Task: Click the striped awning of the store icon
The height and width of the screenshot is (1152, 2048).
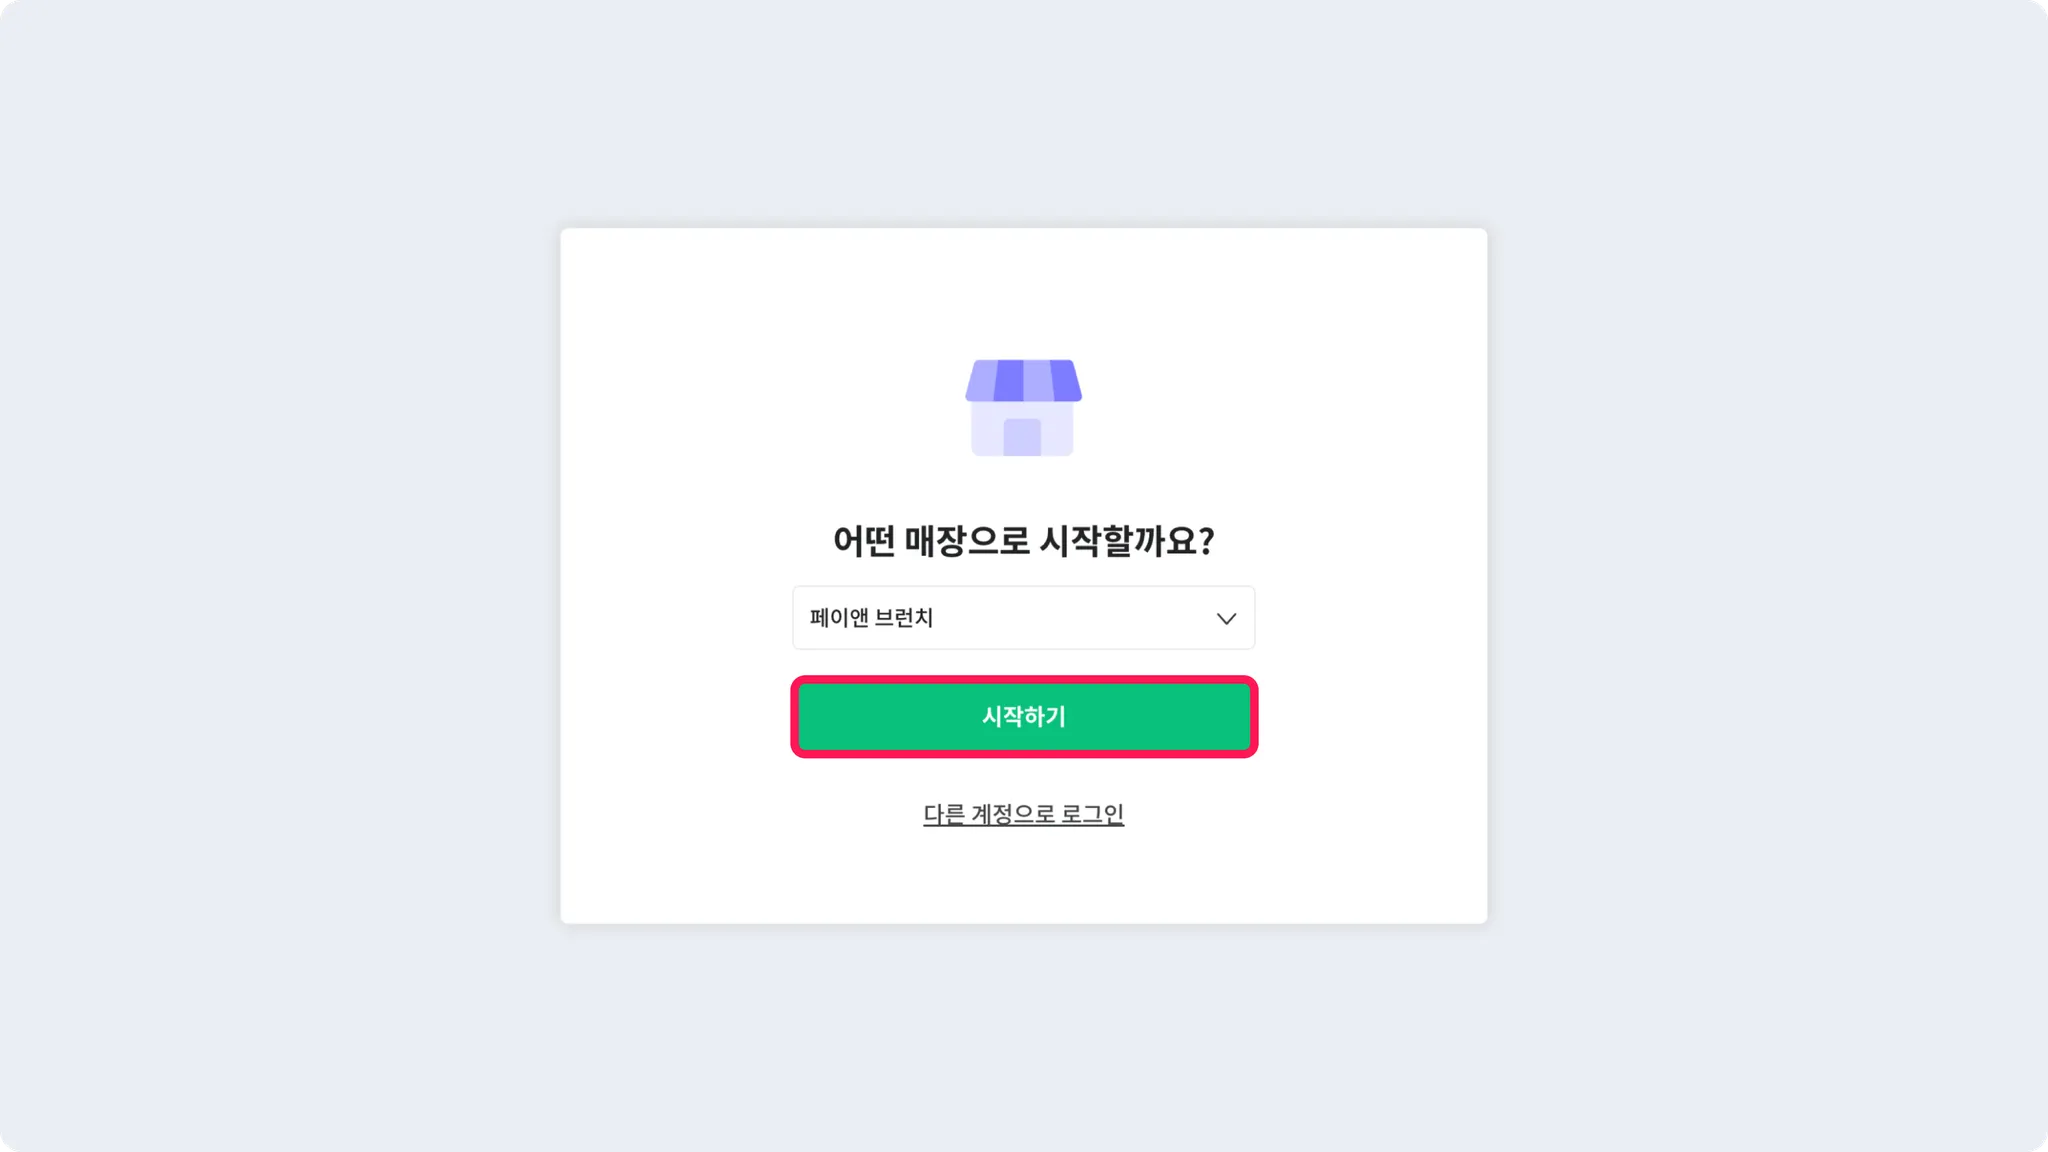Action: pyautogui.click(x=1023, y=381)
